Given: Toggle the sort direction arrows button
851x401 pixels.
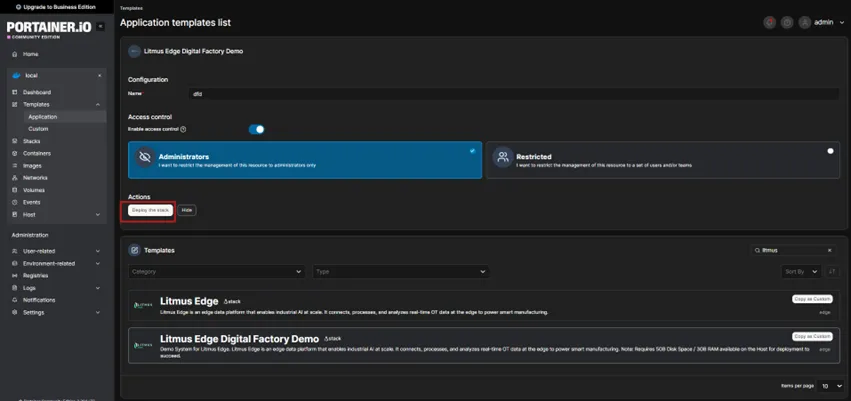Looking at the screenshot, I should click(832, 272).
